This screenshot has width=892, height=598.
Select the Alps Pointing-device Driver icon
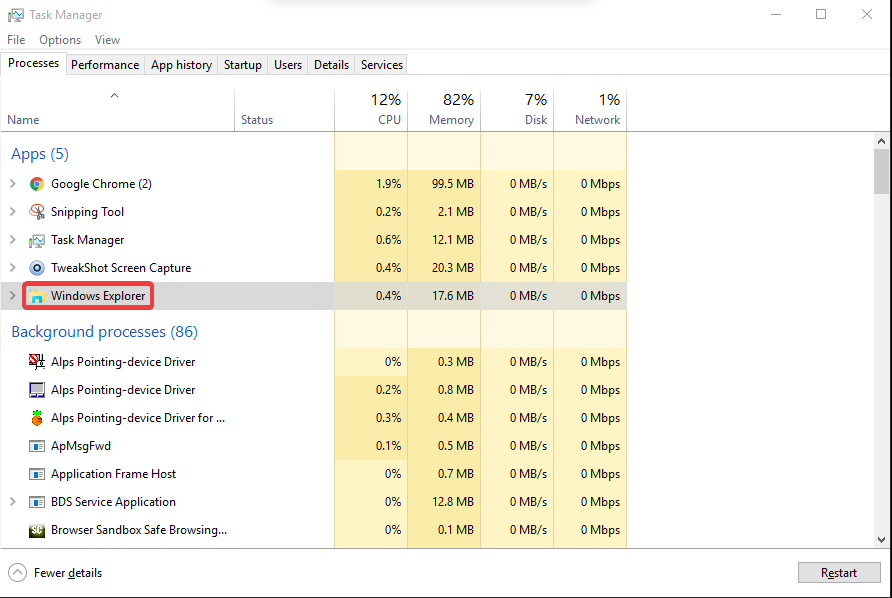pyautogui.click(x=37, y=362)
